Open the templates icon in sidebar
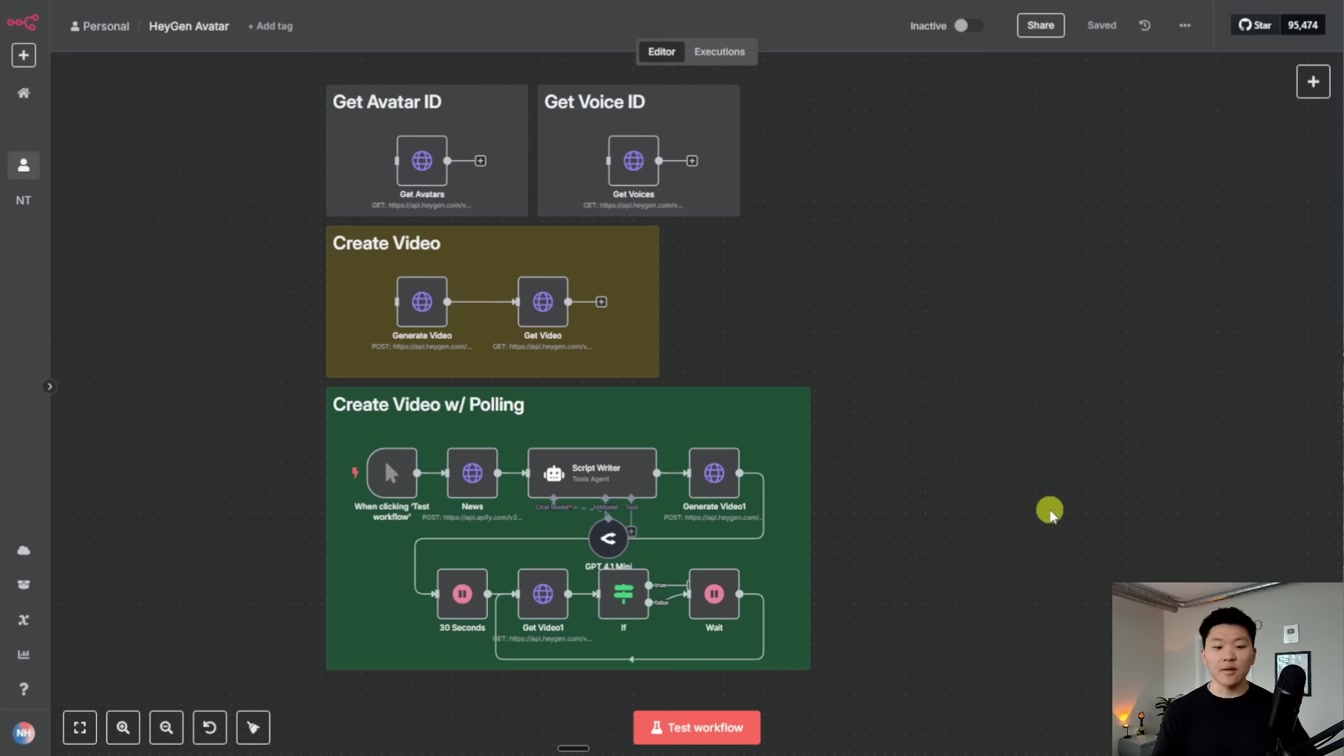Image resolution: width=1344 pixels, height=756 pixels. point(24,585)
